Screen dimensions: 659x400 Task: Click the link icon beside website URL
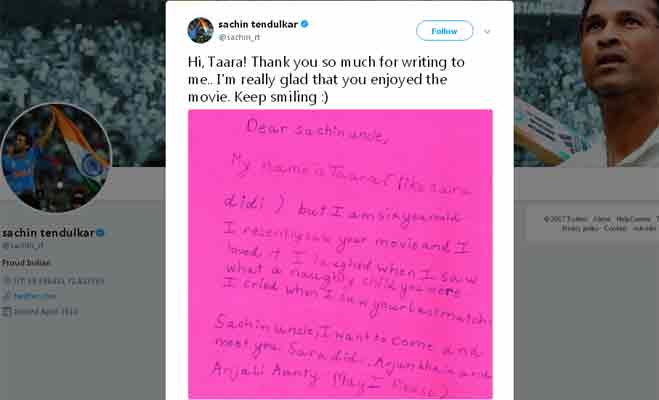pyautogui.click(x=6, y=296)
